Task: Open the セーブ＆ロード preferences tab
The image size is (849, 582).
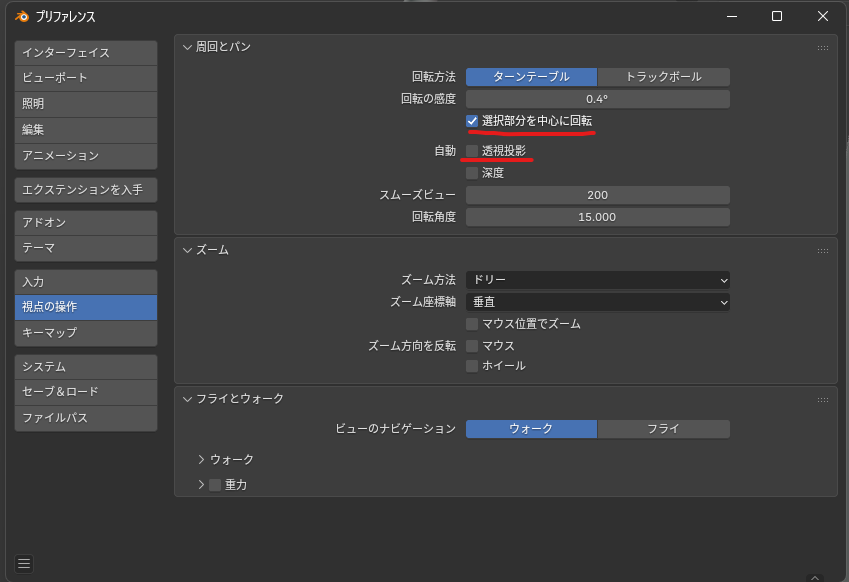Action: click(86, 392)
